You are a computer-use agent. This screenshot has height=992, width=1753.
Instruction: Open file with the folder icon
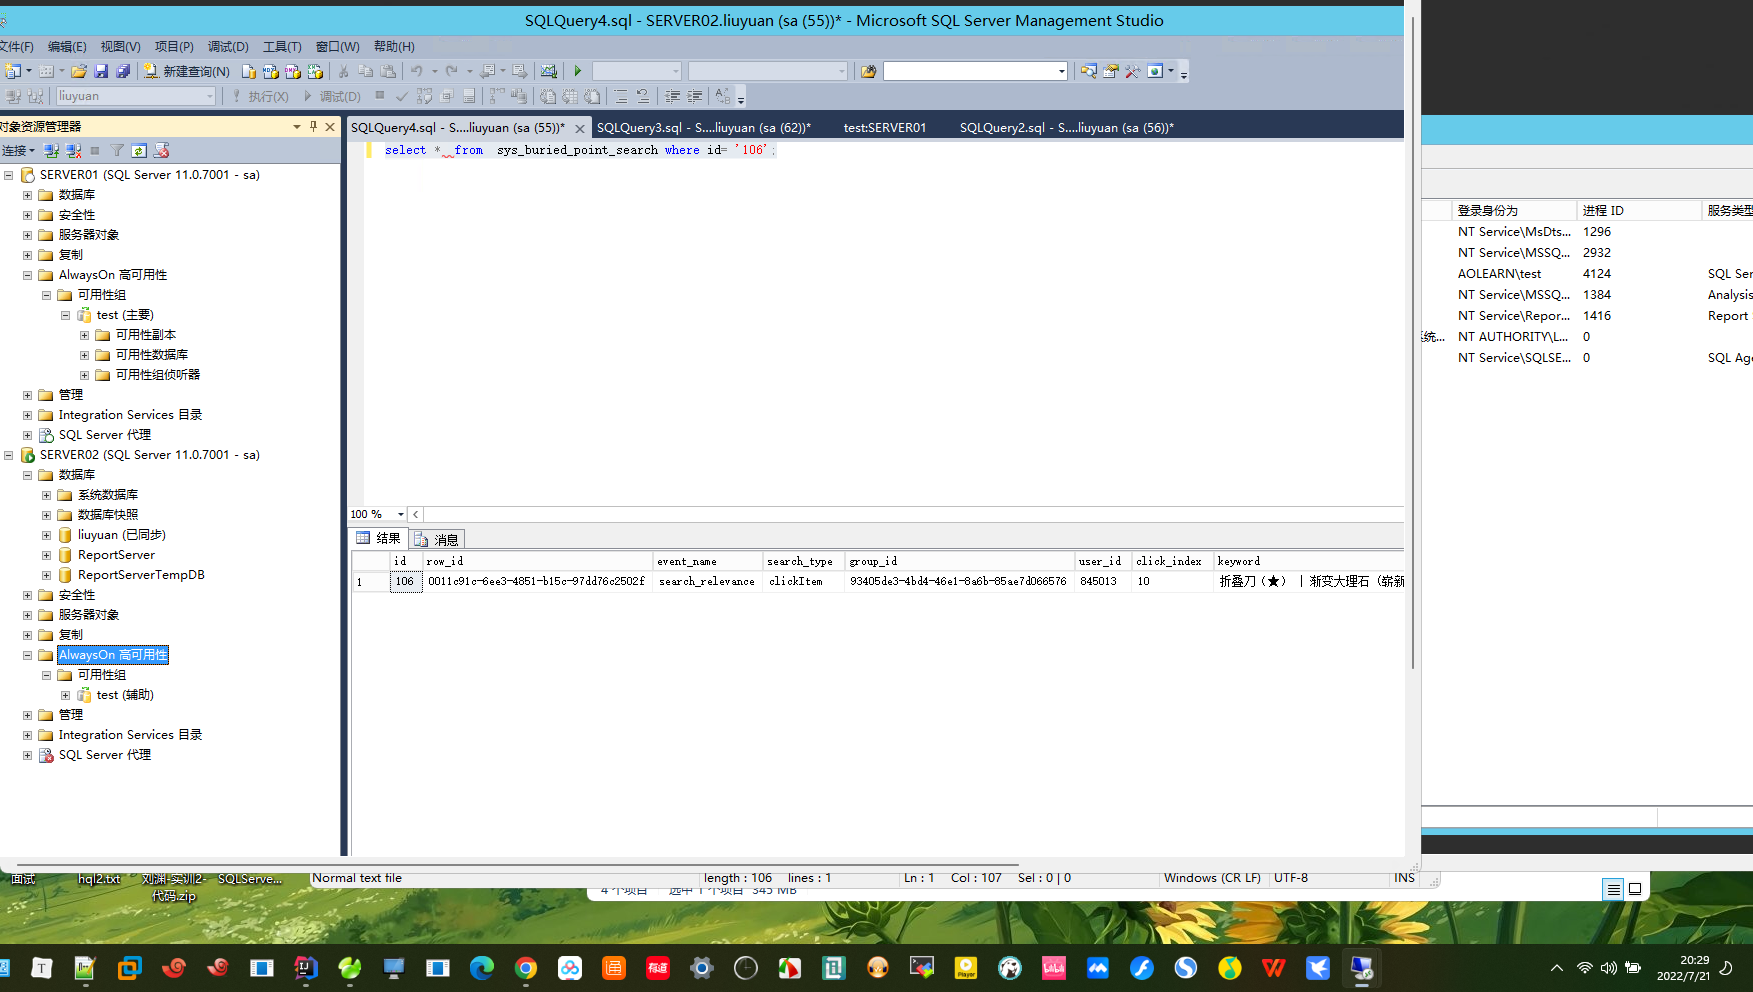point(79,71)
